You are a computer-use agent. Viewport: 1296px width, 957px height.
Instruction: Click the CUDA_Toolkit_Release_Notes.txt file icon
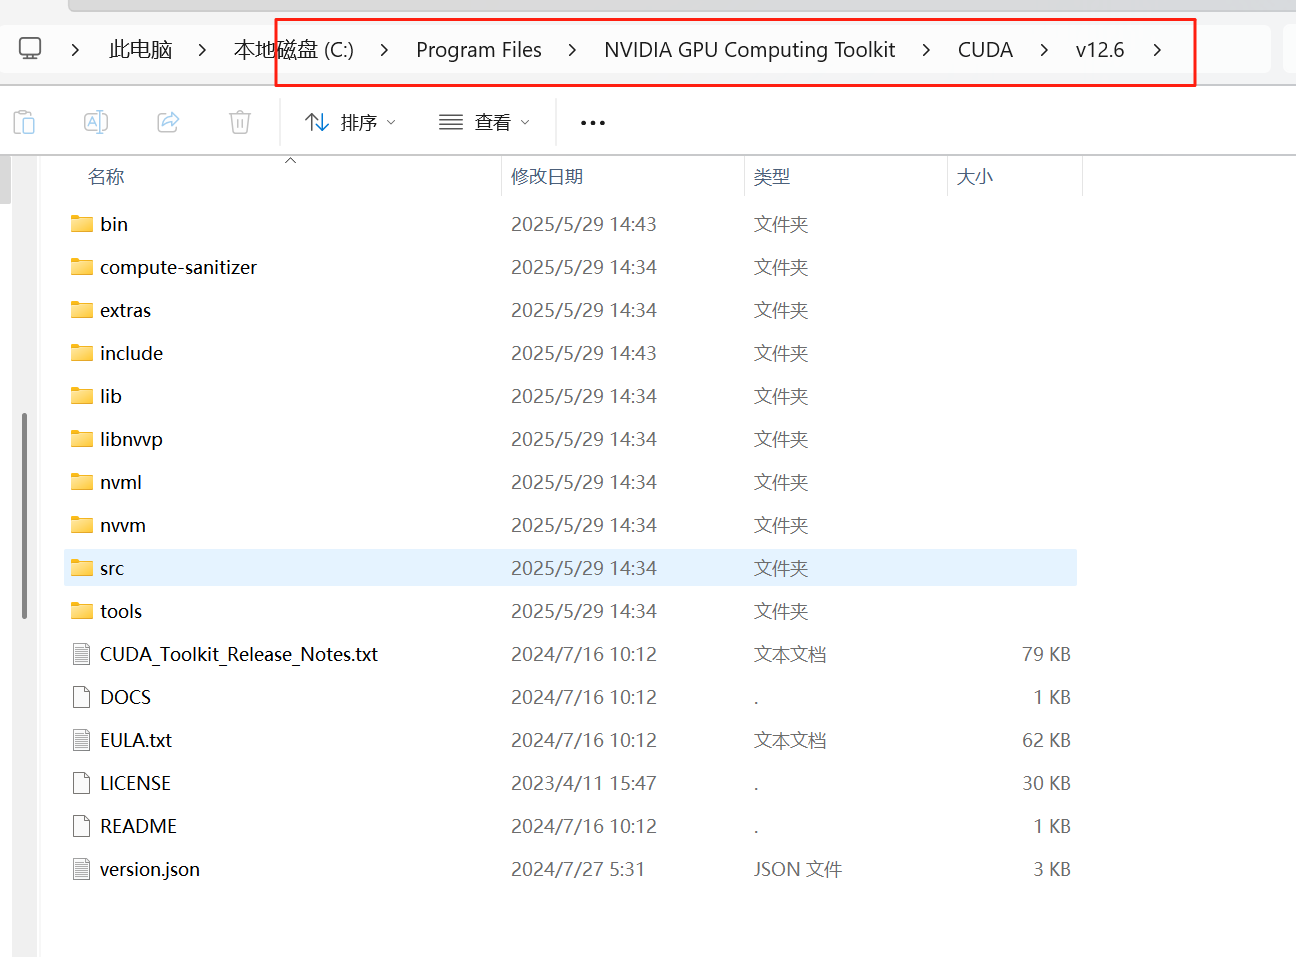82,654
